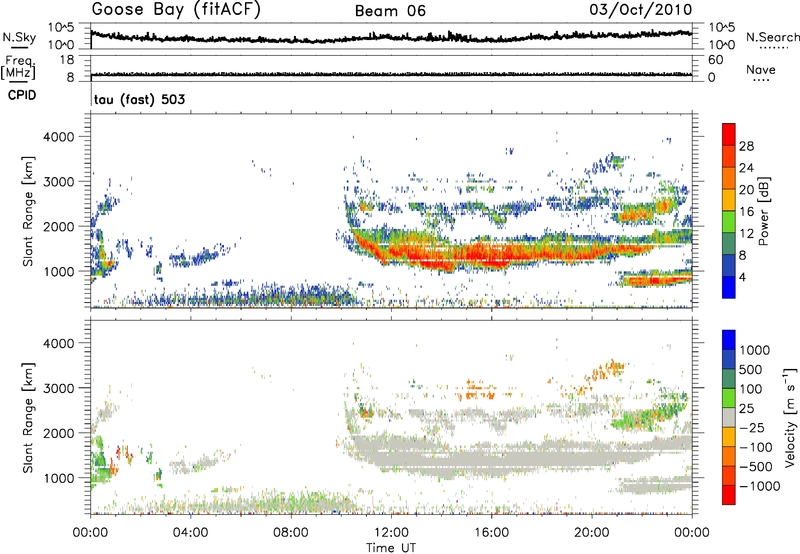The image size is (800, 554).
Task: Click the "08:00" time tick label
Action: click(x=290, y=533)
